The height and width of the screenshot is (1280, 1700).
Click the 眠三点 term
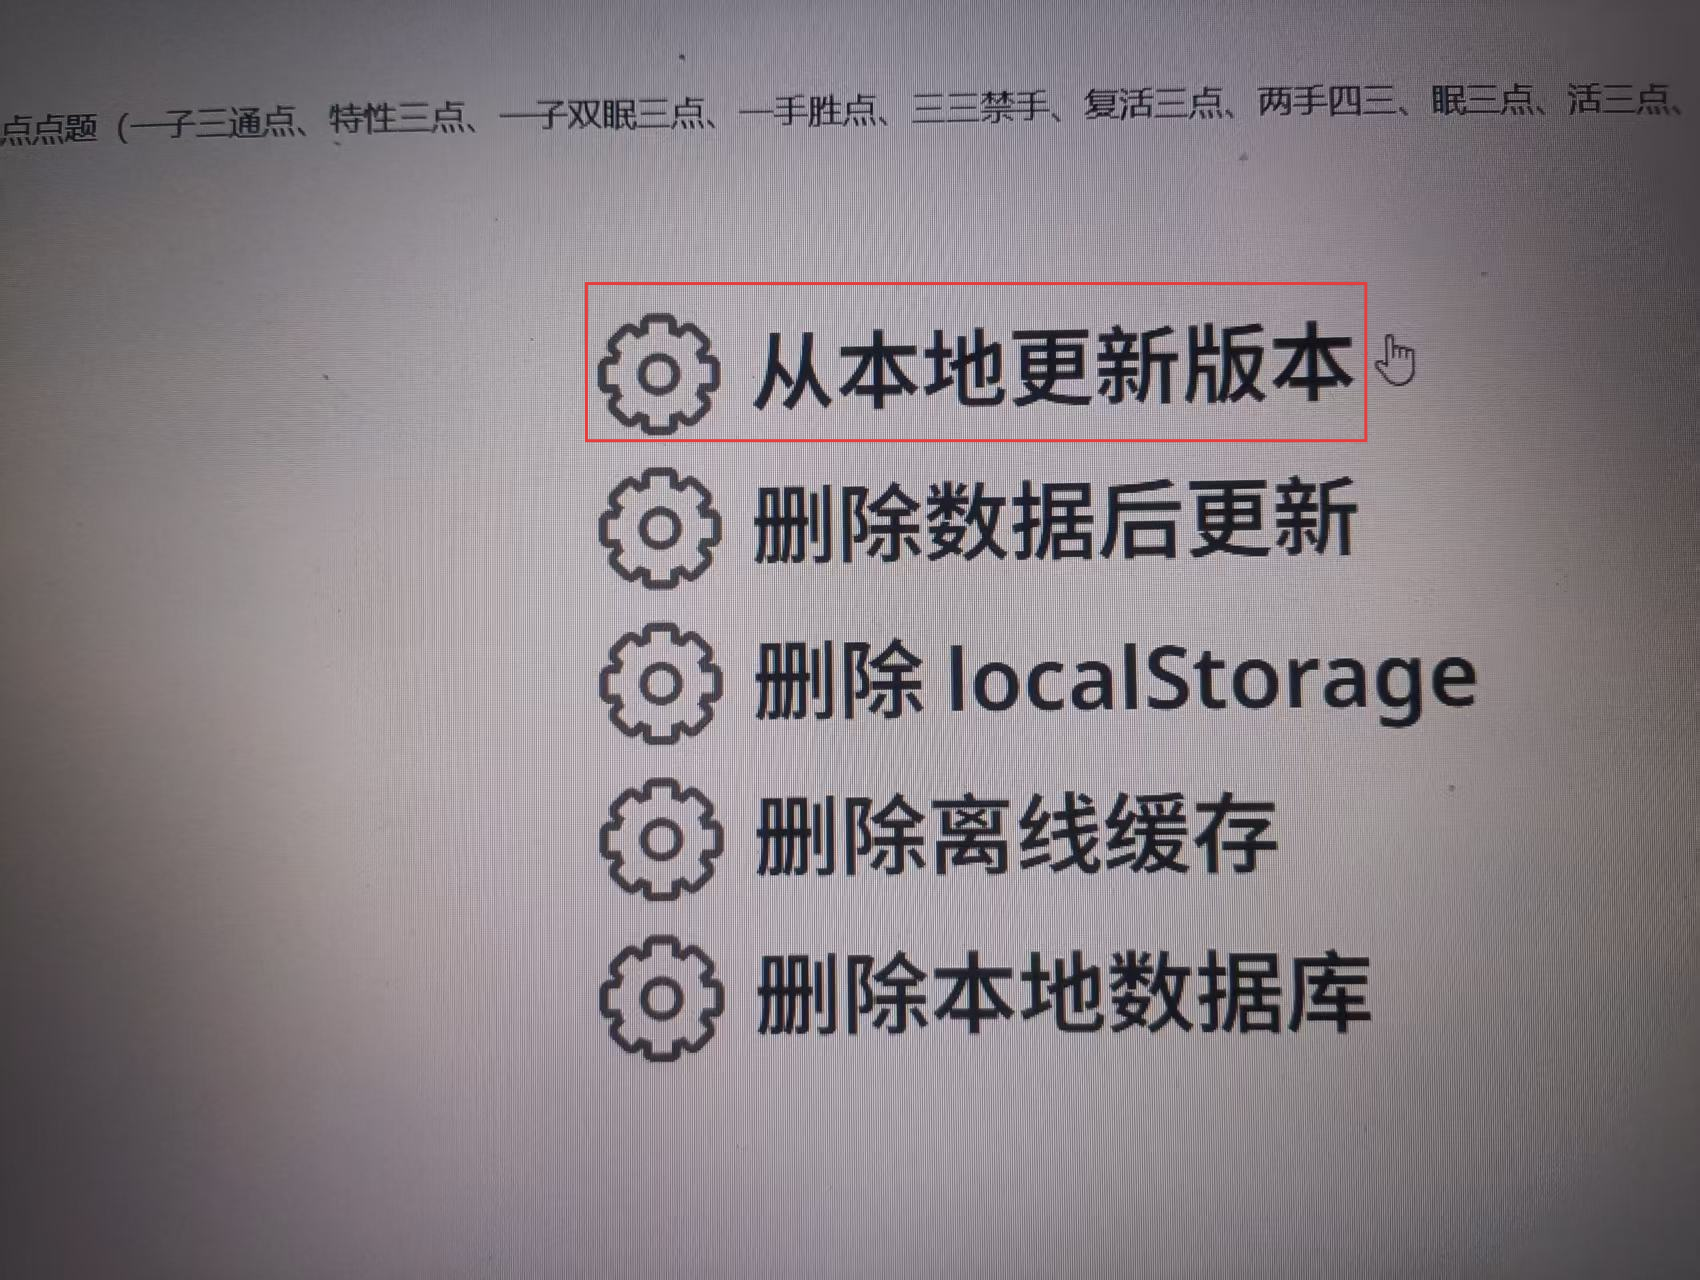click(x=1481, y=99)
